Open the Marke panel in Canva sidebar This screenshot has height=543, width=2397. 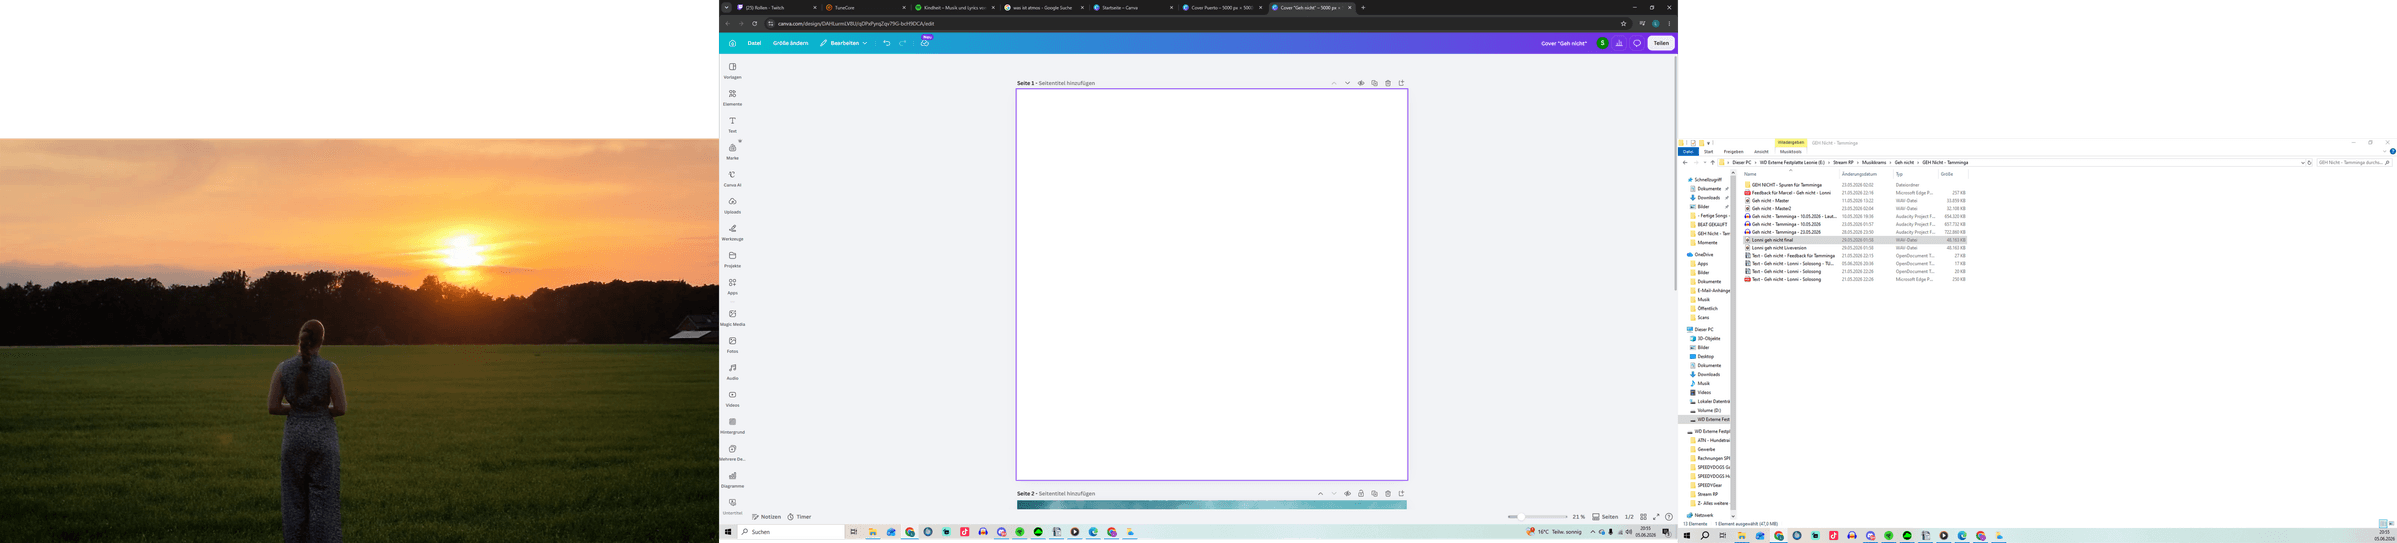point(732,151)
